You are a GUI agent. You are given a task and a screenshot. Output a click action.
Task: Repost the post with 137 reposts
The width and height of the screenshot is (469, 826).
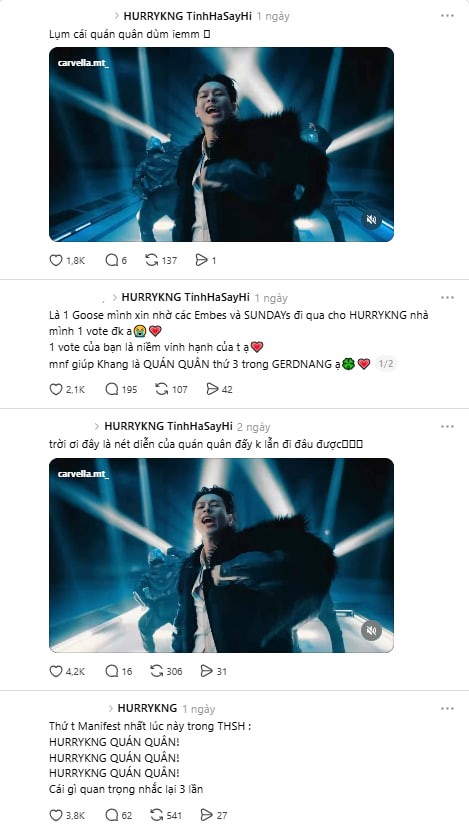coord(152,260)
